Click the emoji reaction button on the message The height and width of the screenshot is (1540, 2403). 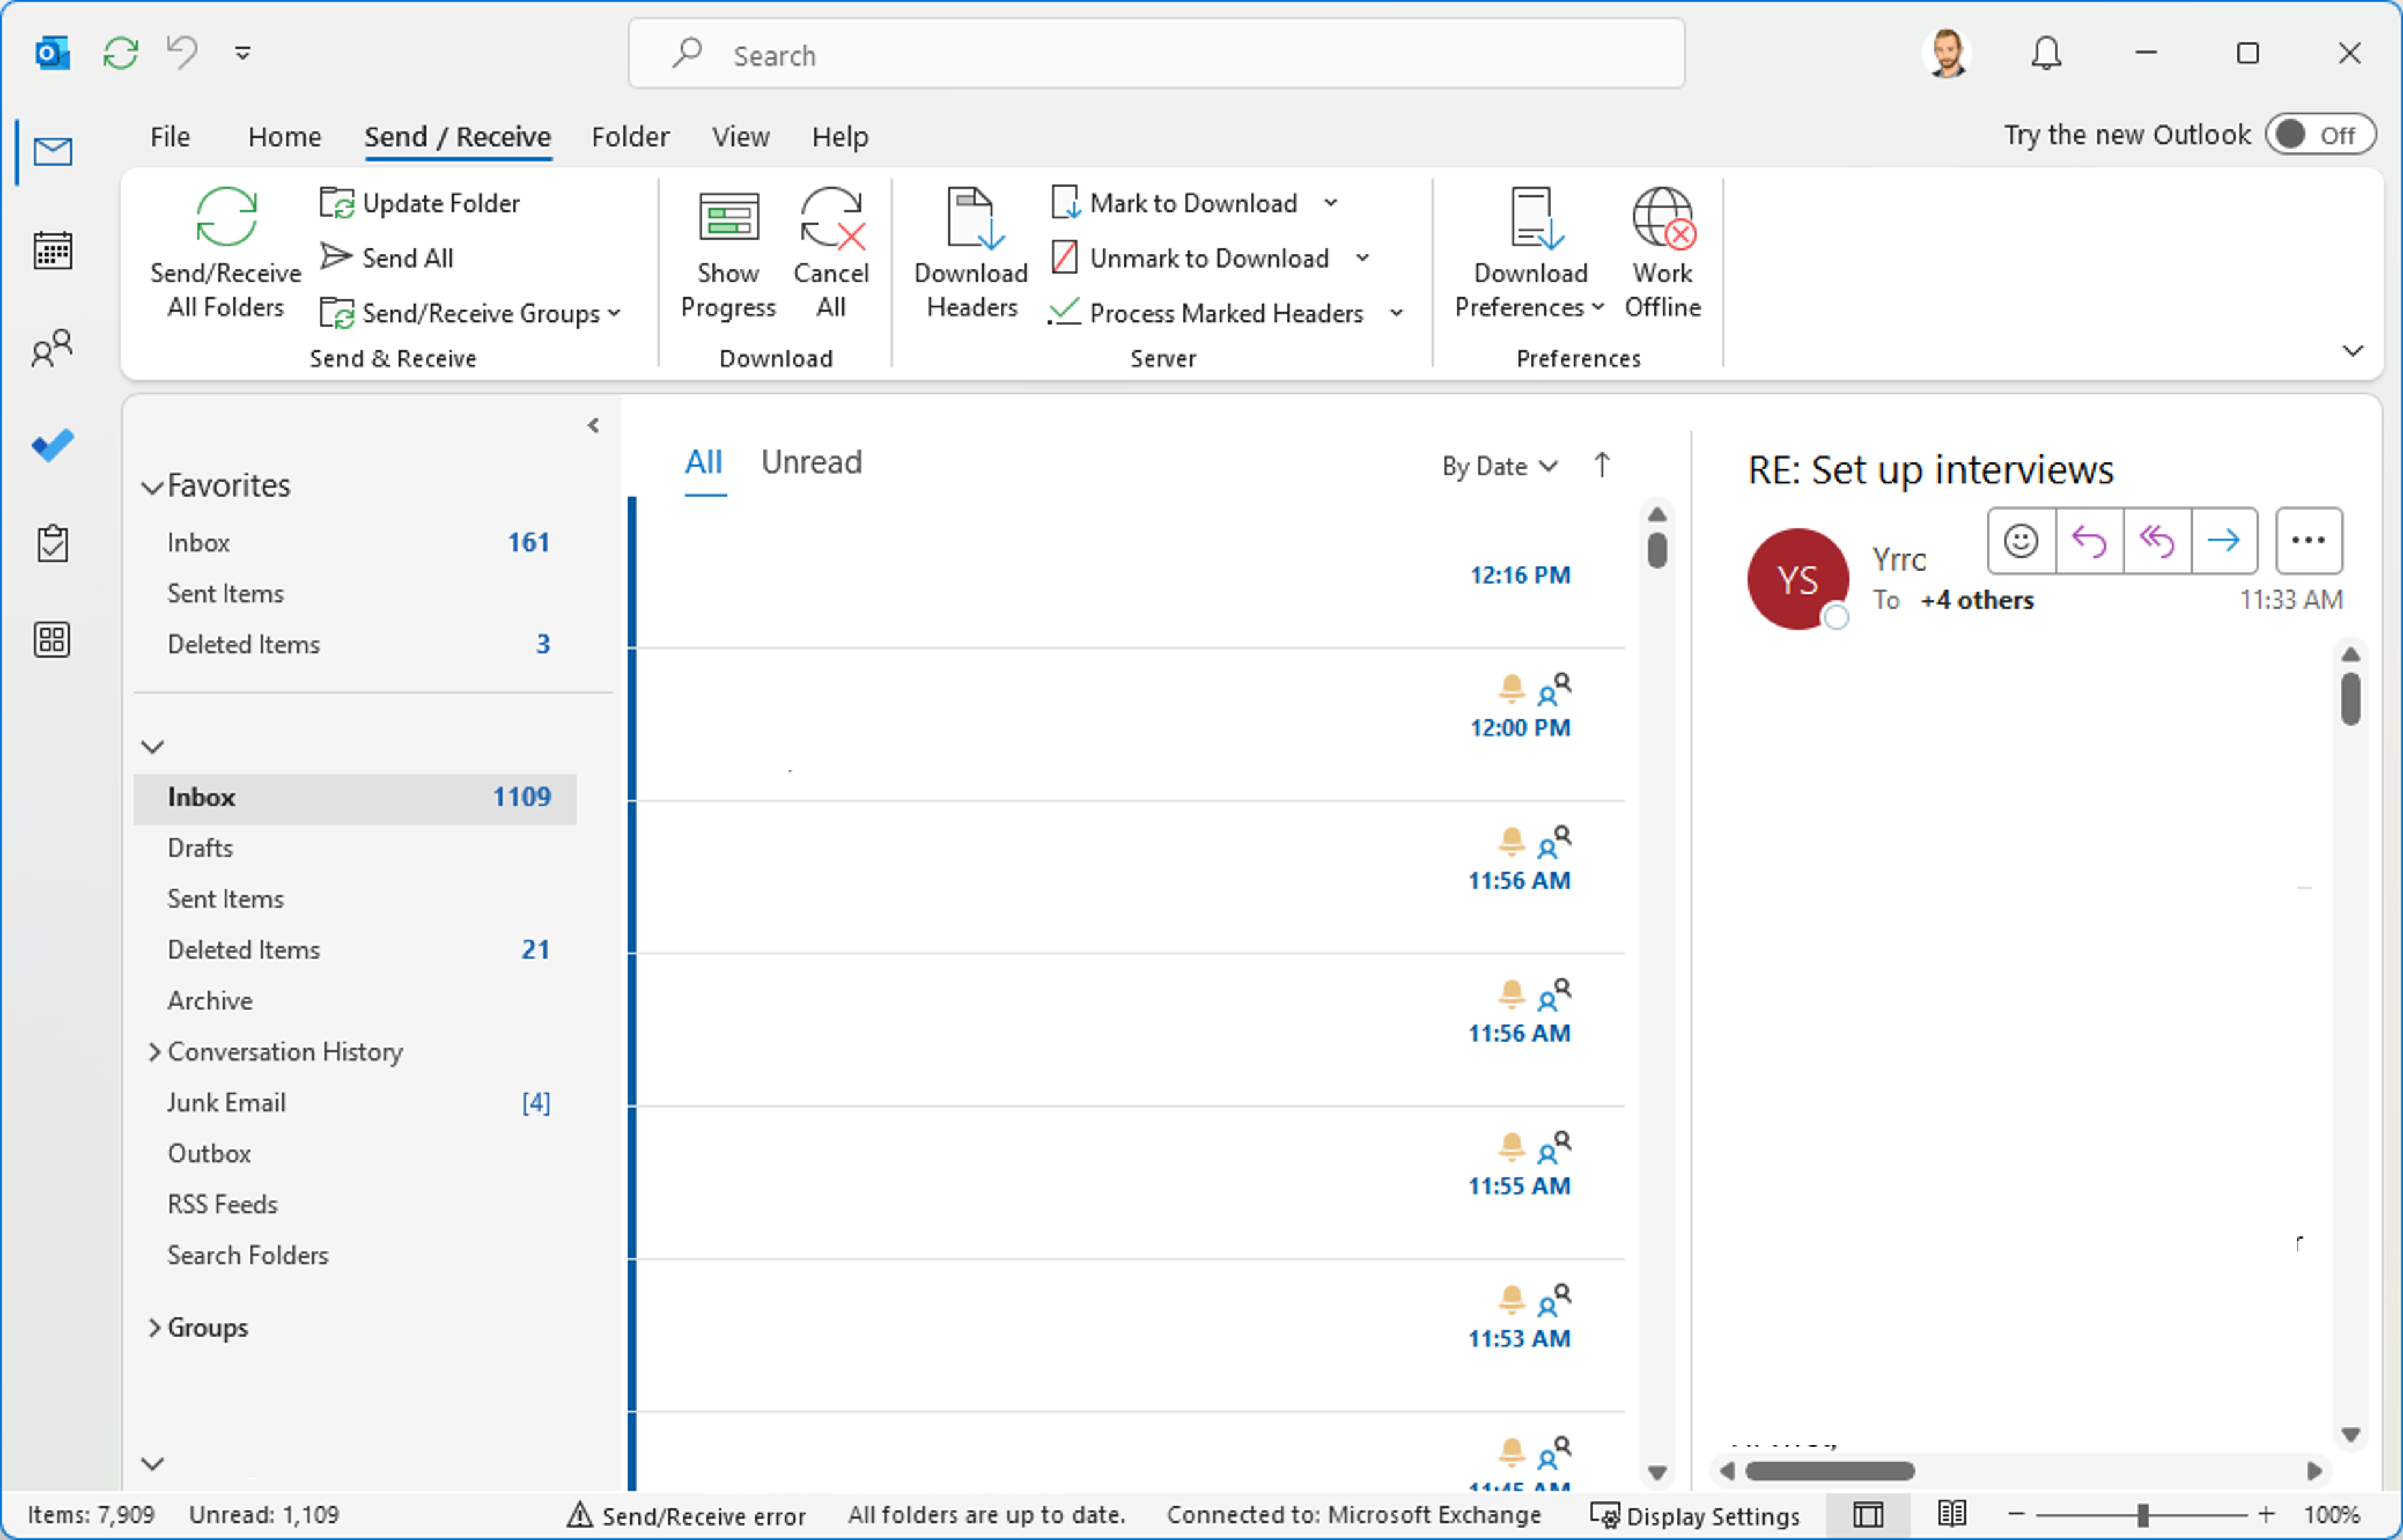2021,541
